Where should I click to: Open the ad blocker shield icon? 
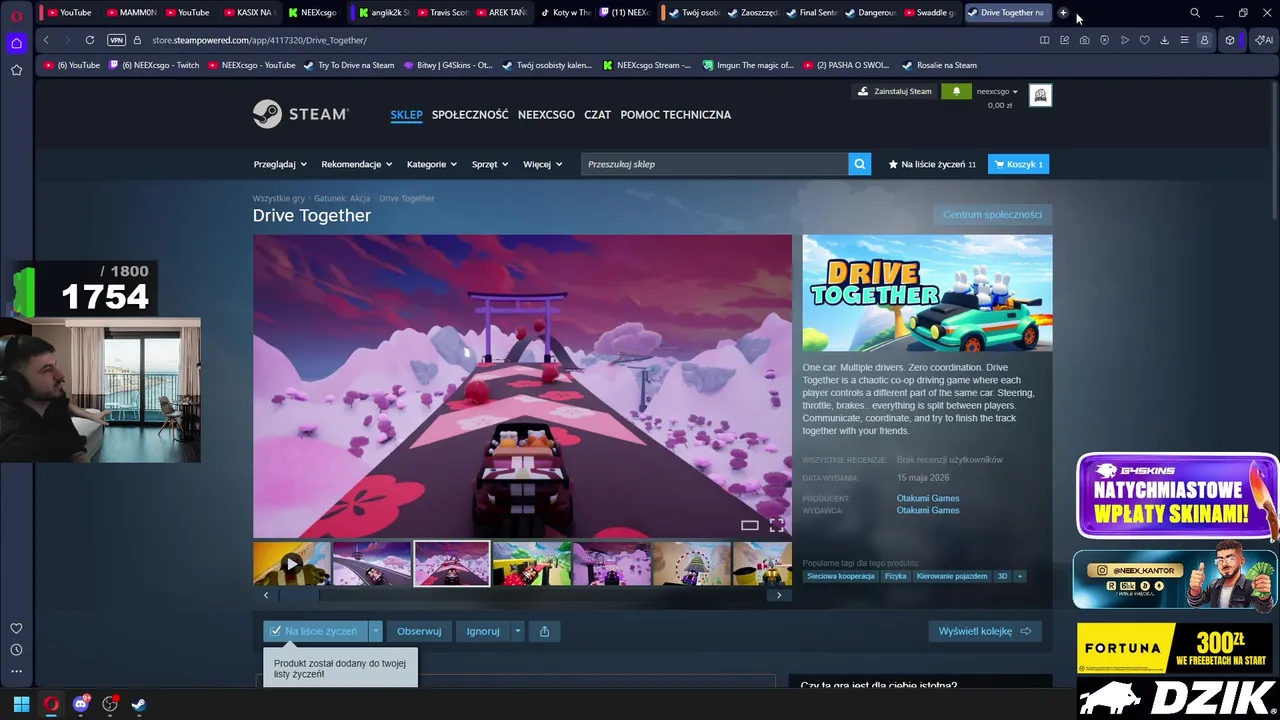[x=1105, y=40]
